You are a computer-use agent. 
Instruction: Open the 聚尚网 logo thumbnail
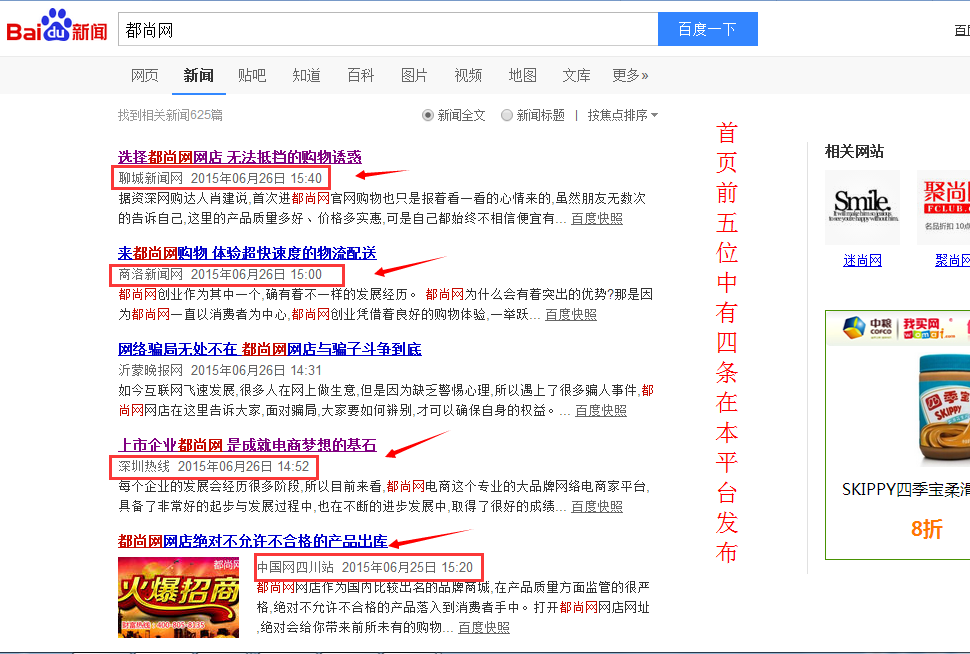[943, 207]
